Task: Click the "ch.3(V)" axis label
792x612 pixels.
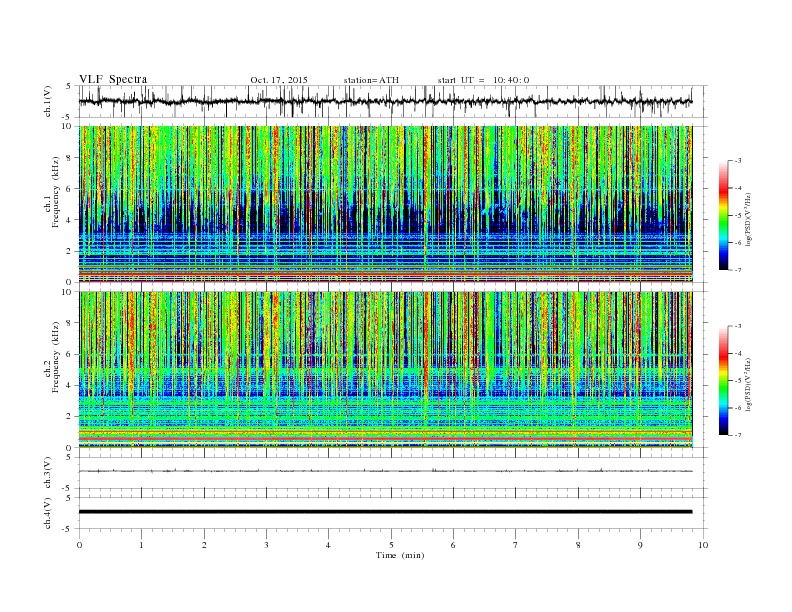Action: [x=47, y=473]
